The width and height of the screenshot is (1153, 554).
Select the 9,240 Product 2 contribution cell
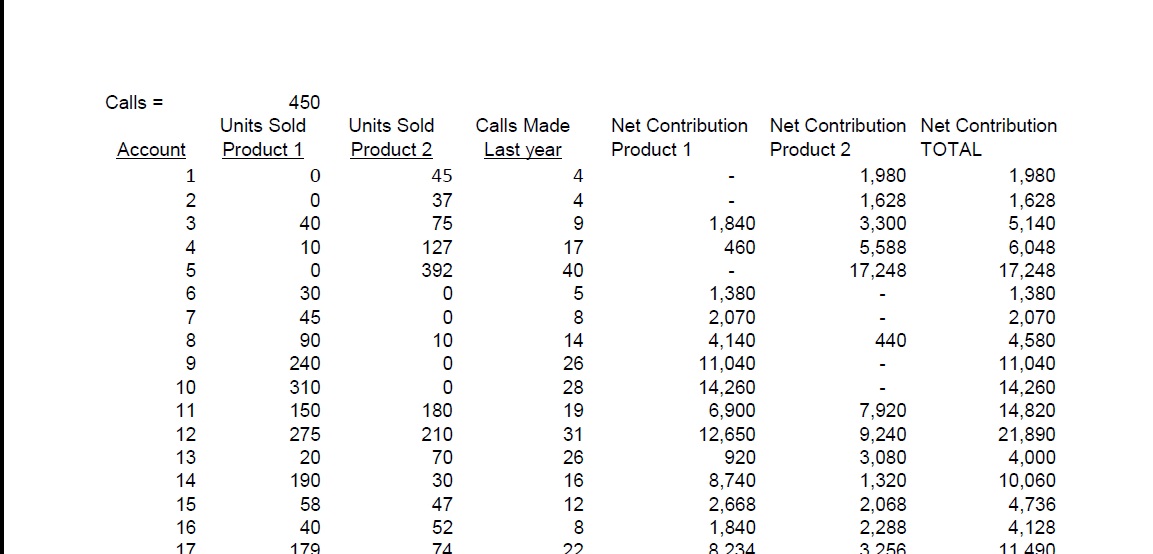[882, 434]
